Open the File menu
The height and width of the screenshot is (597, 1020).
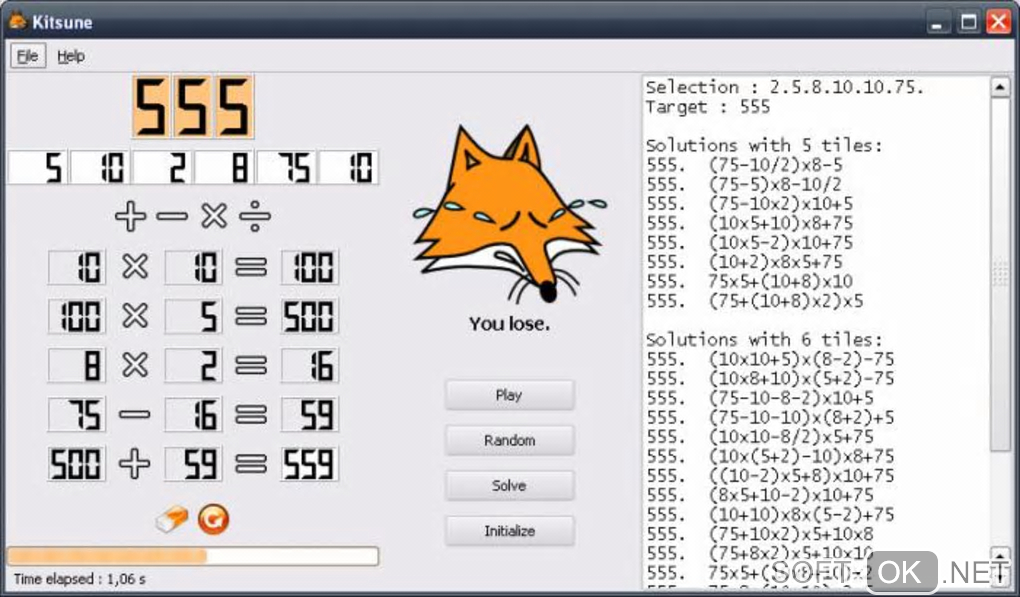click(28, 56)
